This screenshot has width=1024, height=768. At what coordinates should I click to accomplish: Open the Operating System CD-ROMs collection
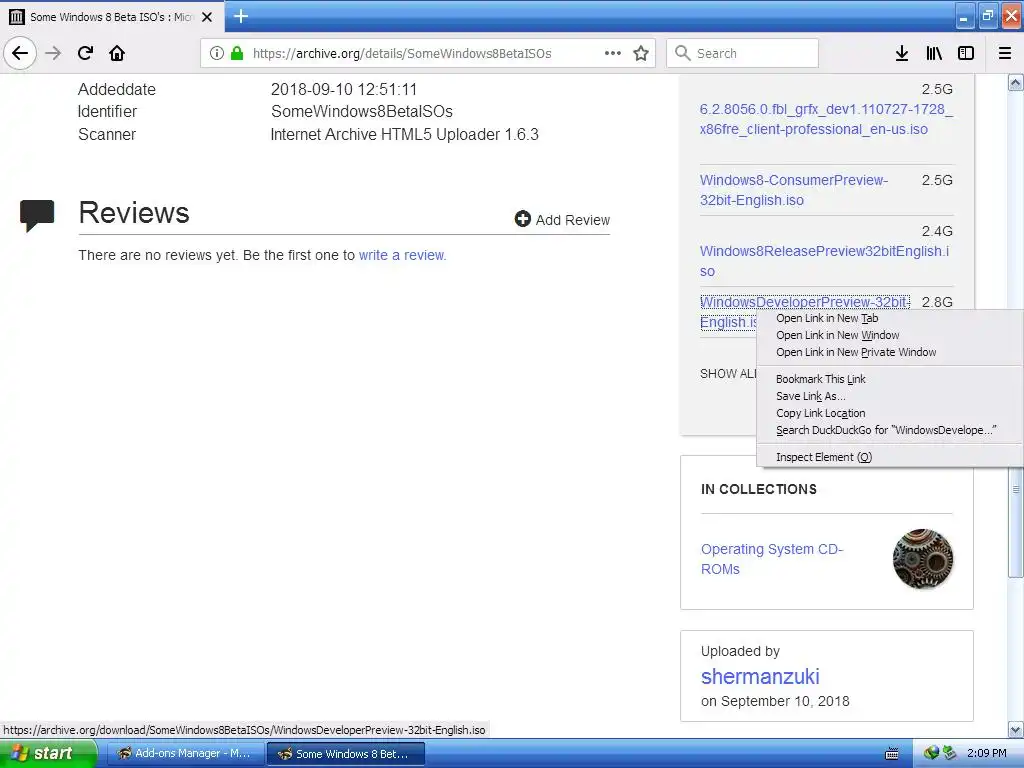point(772,558)
